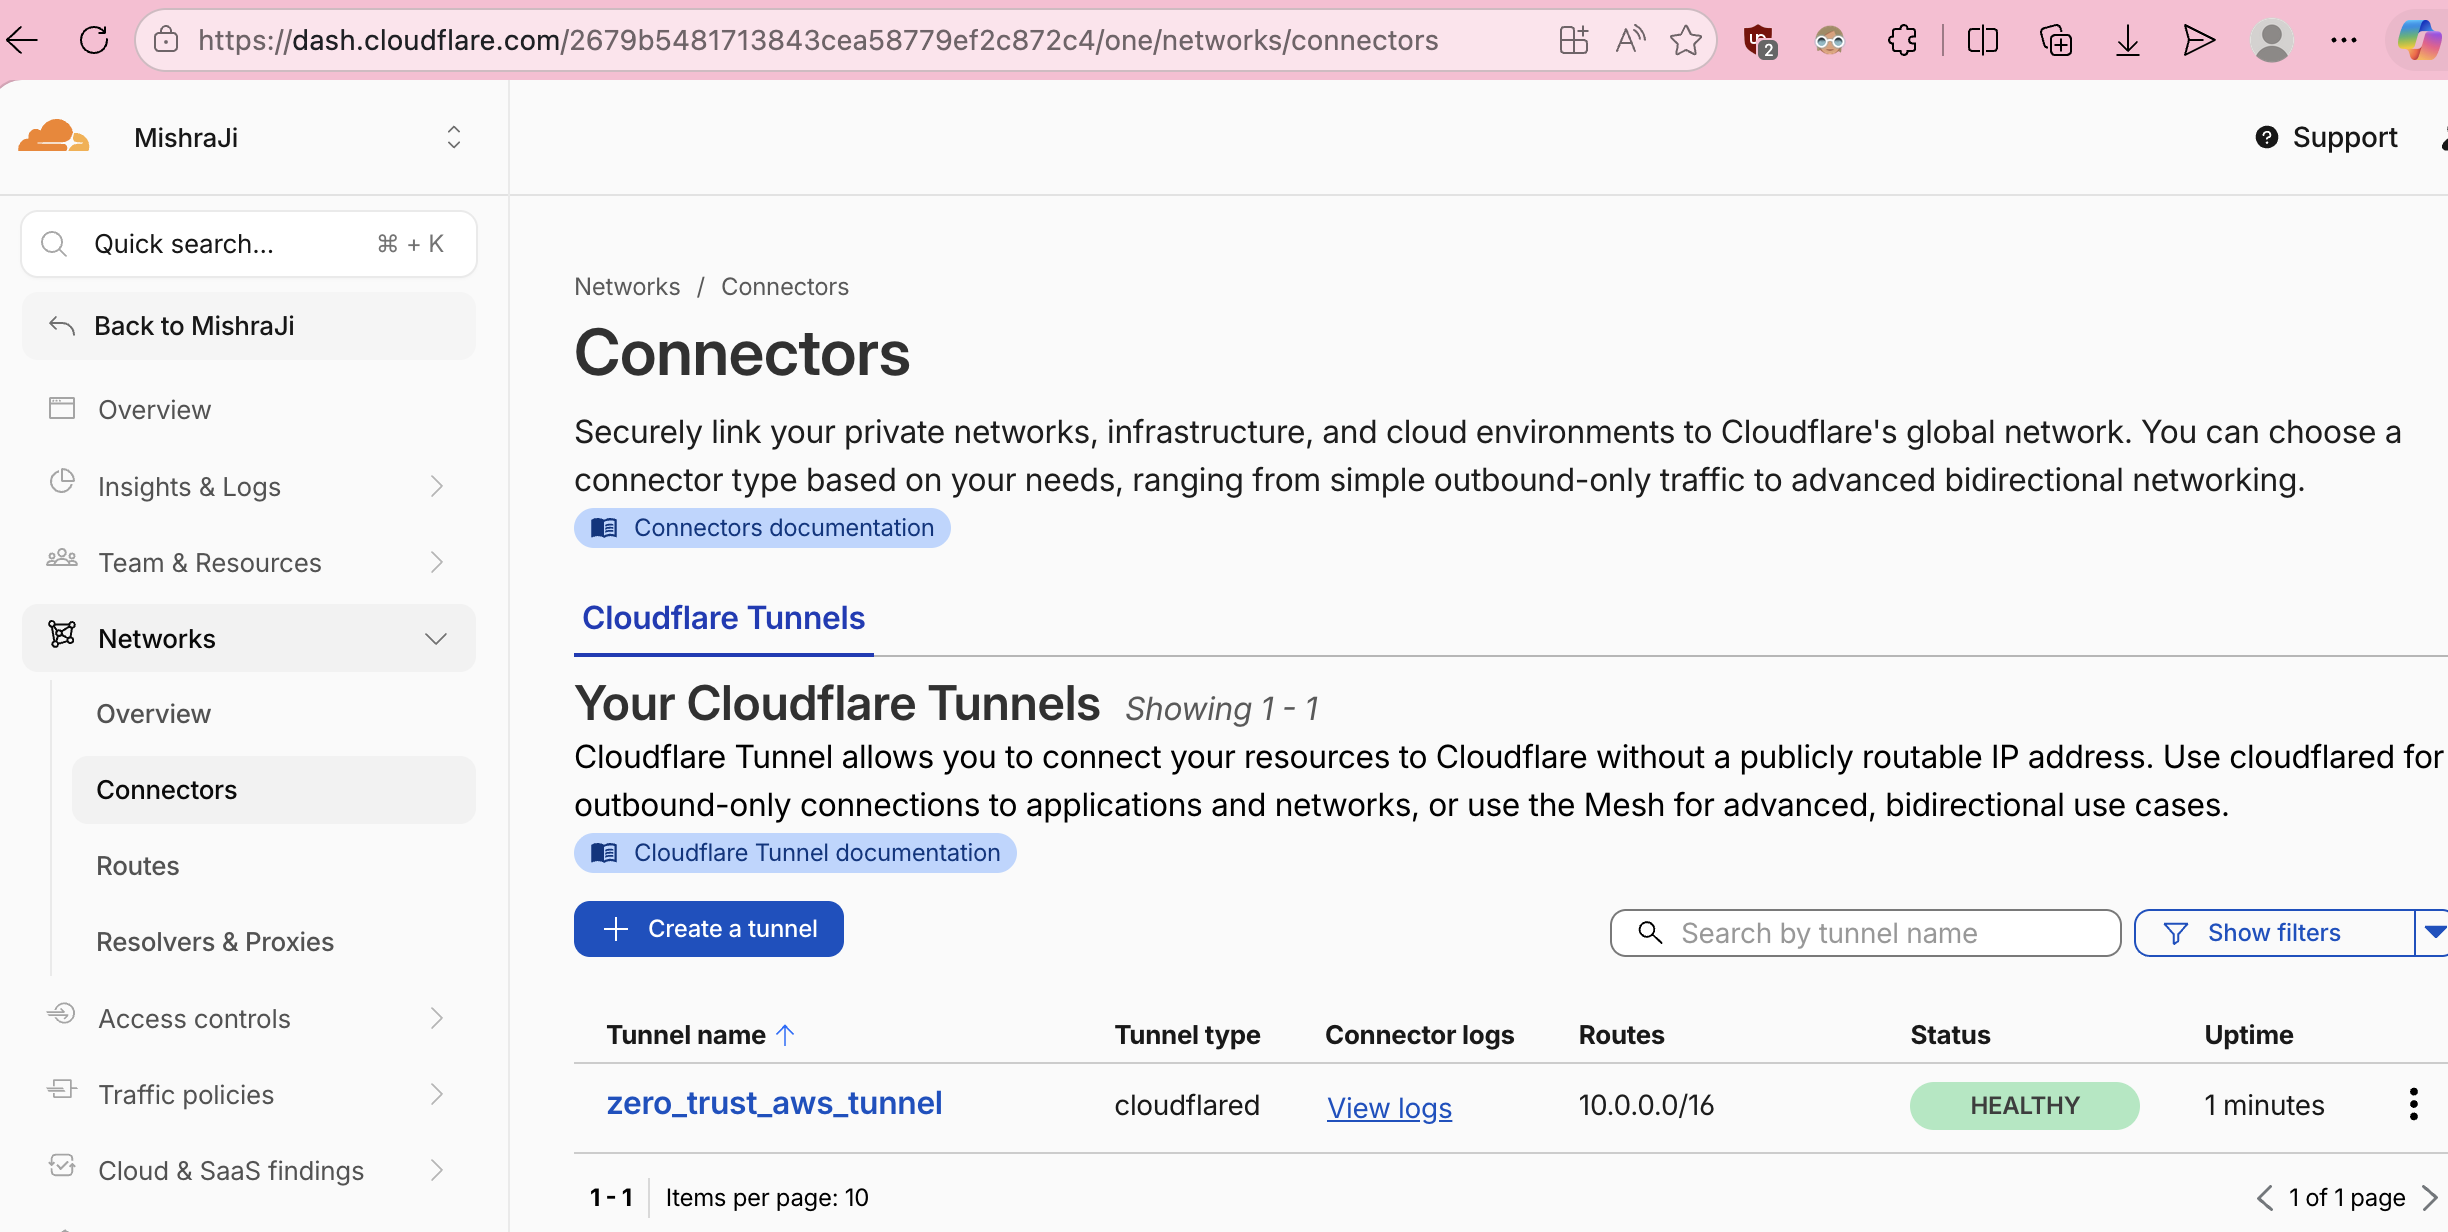Click the 10.0.0.0/16 route cell
2448x1232 pixels.
click(x=1646, y=1106)
